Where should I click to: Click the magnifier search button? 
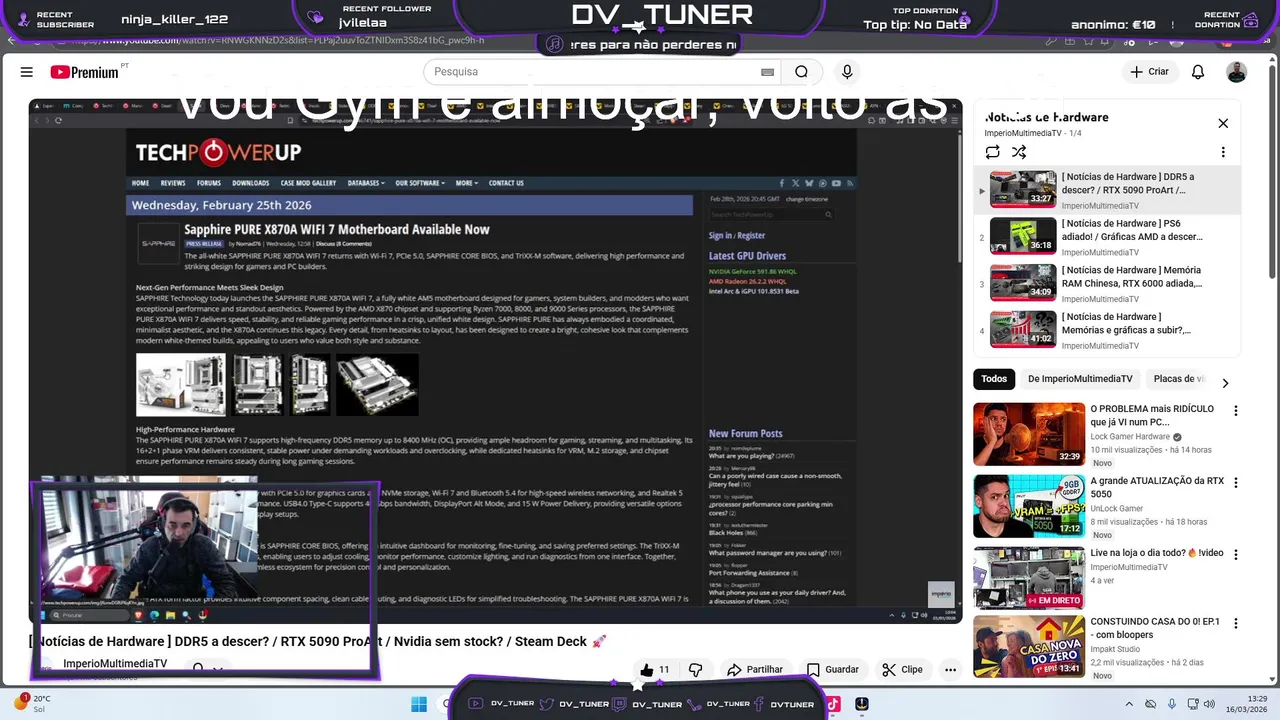(801, 72)
